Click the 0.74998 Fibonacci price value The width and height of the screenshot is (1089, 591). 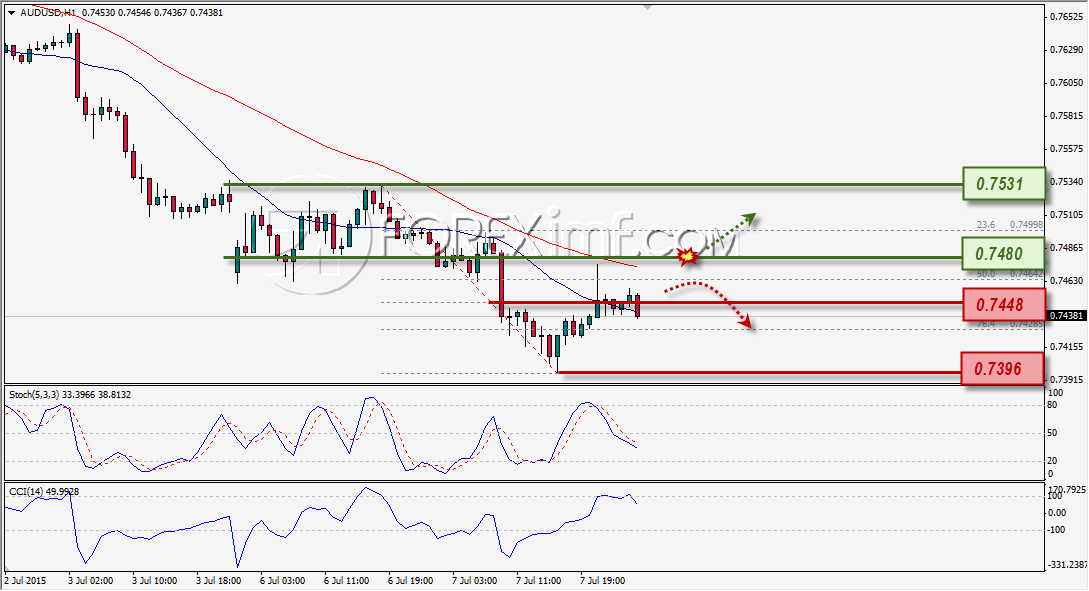[1026, 225]
